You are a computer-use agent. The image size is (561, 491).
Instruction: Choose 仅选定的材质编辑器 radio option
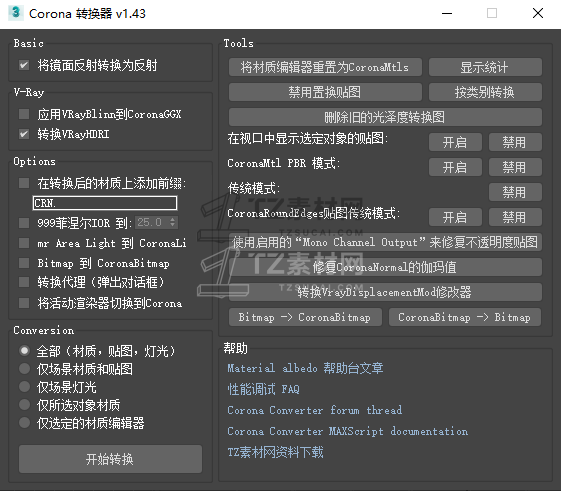point(24,423)
